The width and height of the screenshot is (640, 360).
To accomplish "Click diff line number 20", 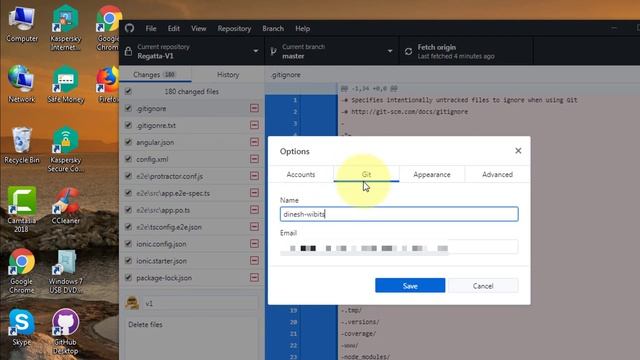I will click(x=293, y=322).
